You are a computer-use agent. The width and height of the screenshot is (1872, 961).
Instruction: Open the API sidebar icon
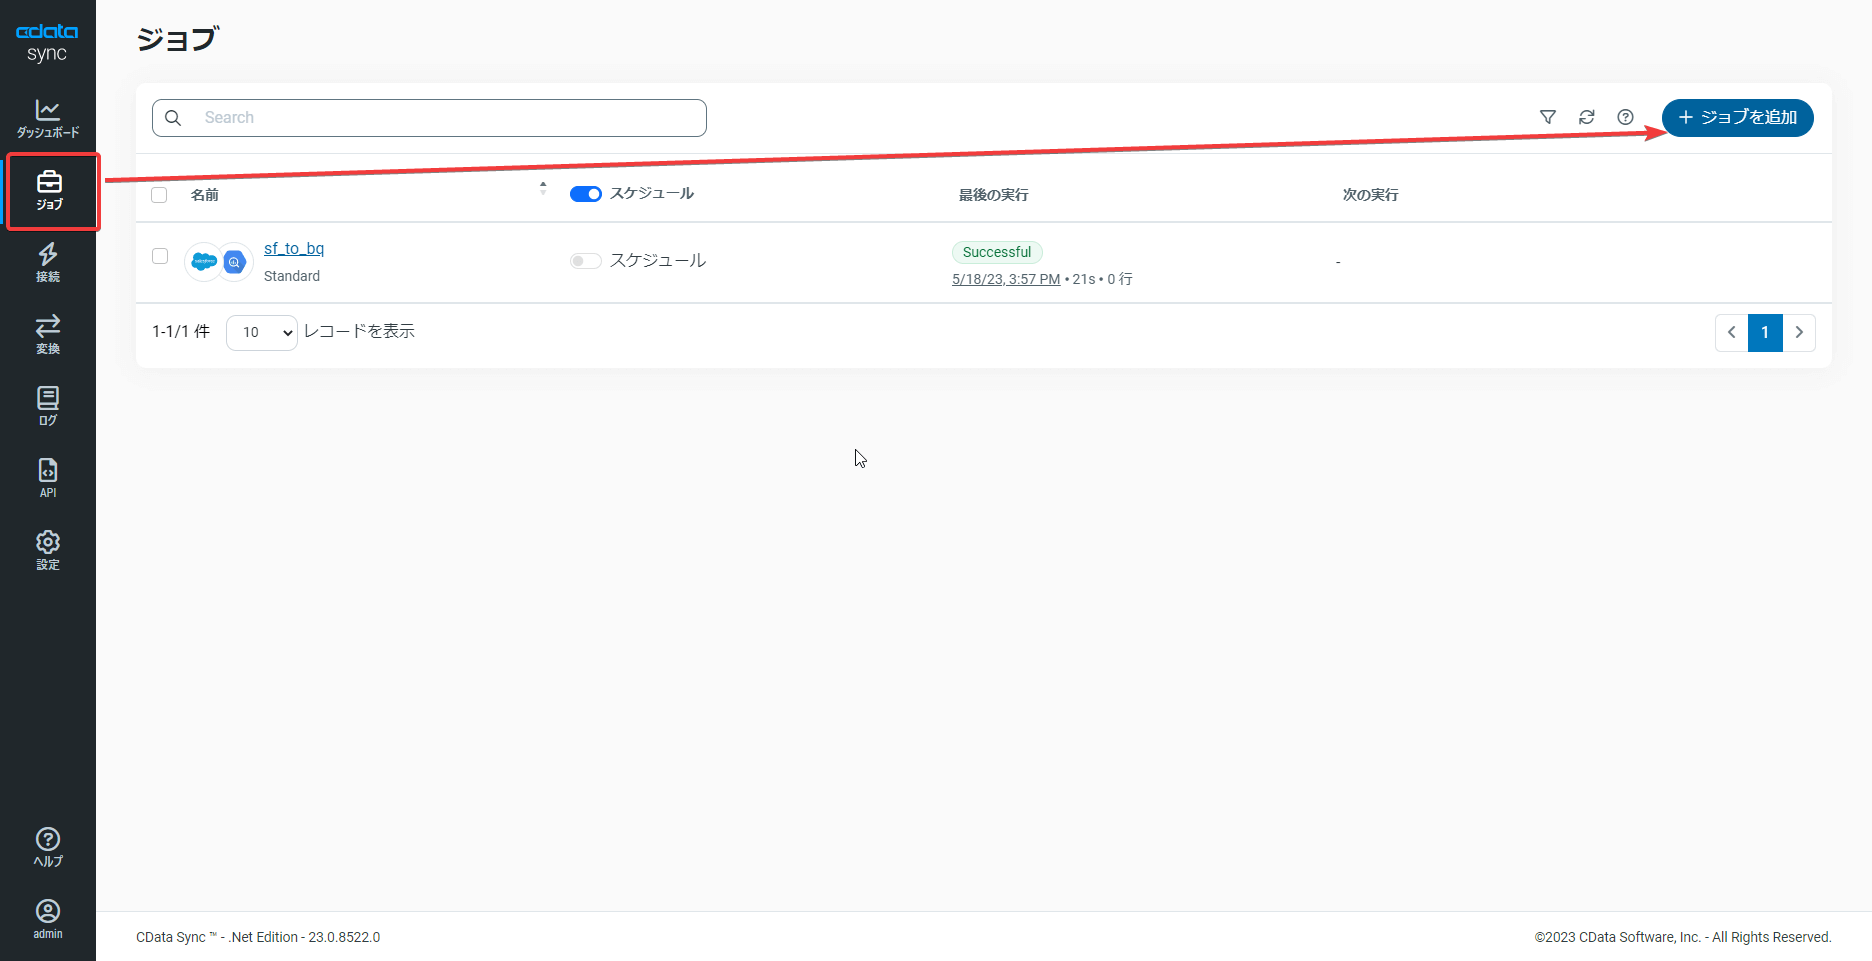(x=48, y=478)
